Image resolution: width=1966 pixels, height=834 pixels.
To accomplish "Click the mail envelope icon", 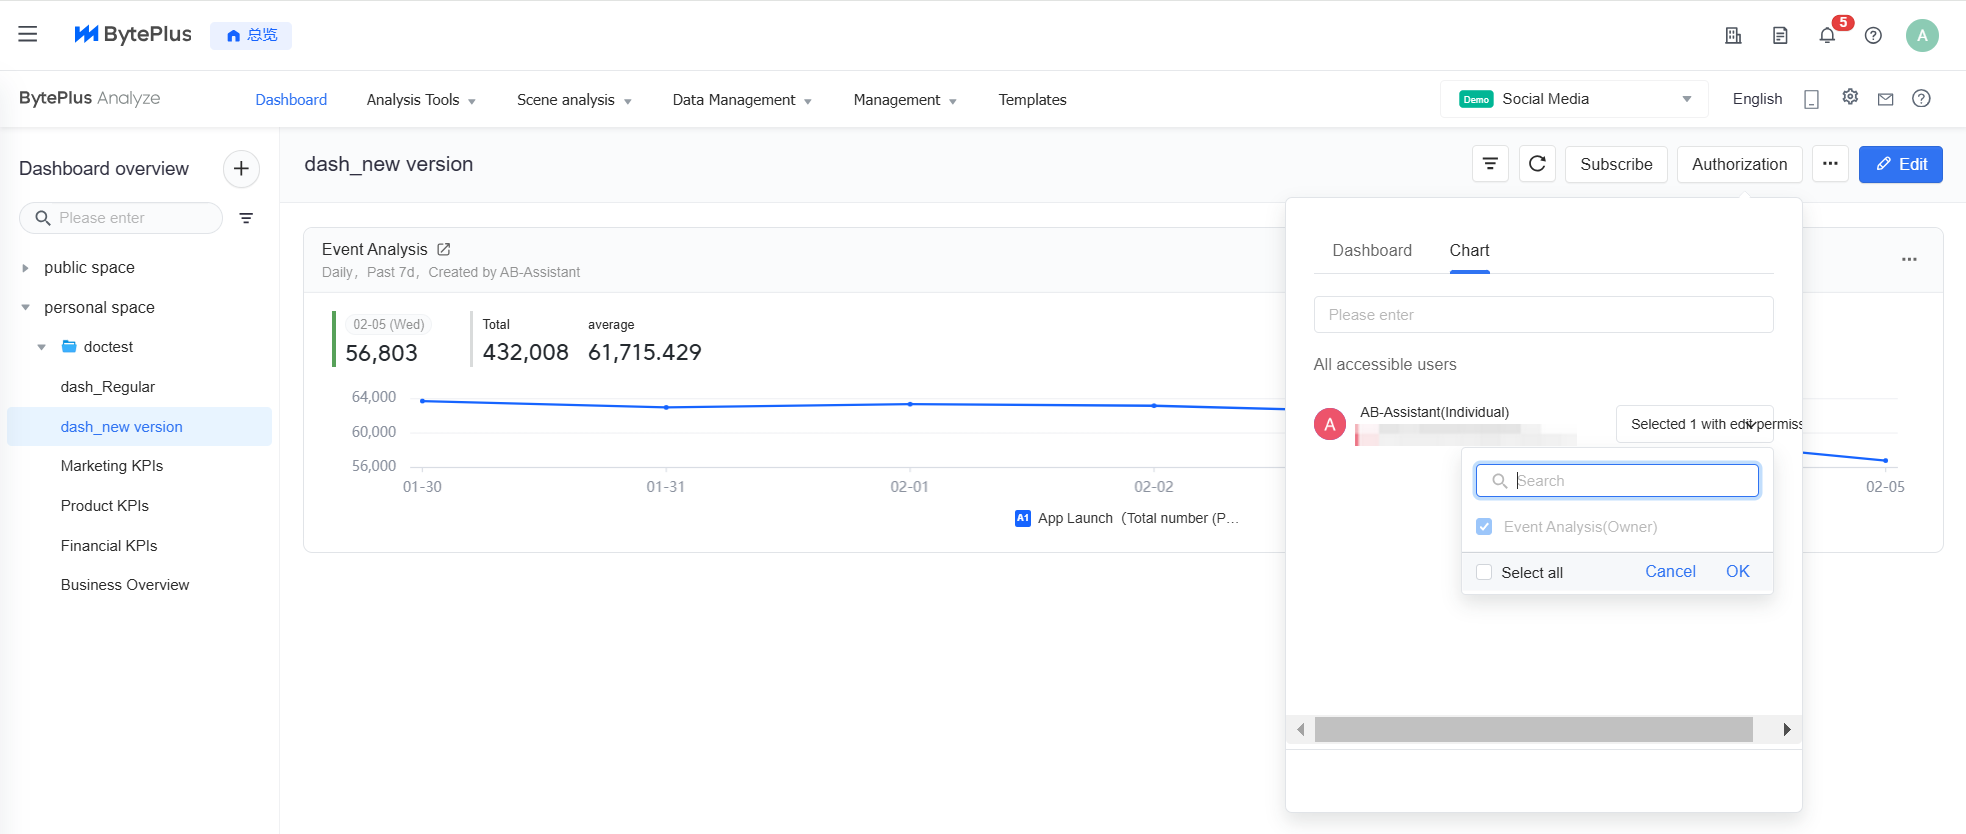I will pos(1885,99).
